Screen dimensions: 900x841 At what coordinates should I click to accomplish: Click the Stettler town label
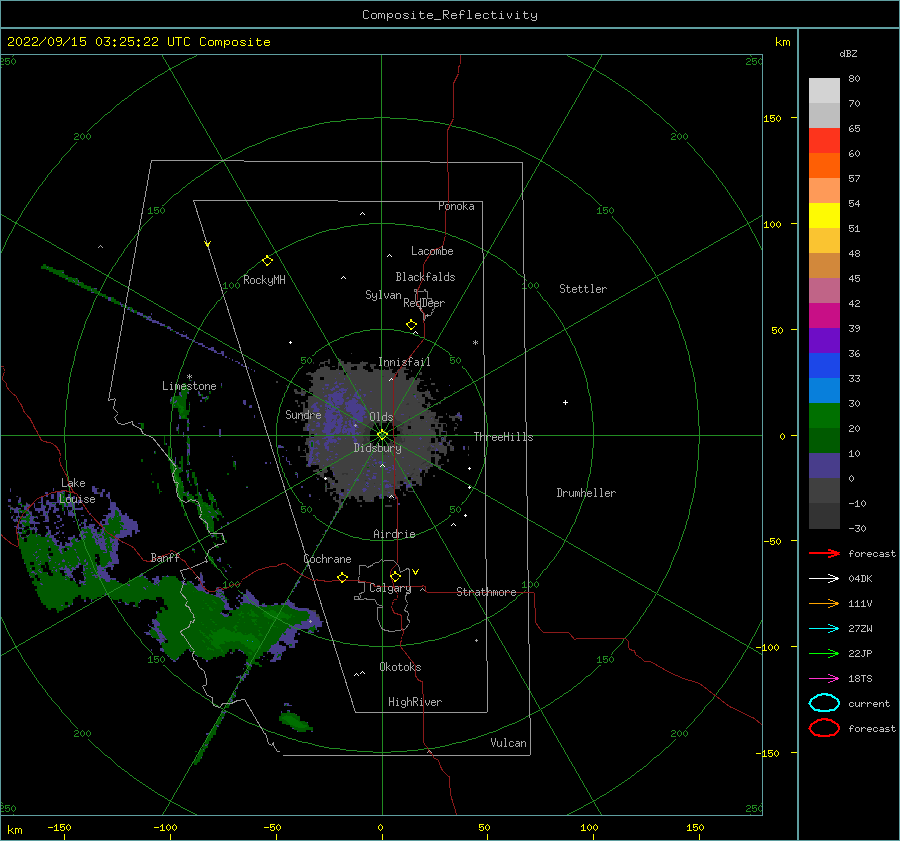583,289
